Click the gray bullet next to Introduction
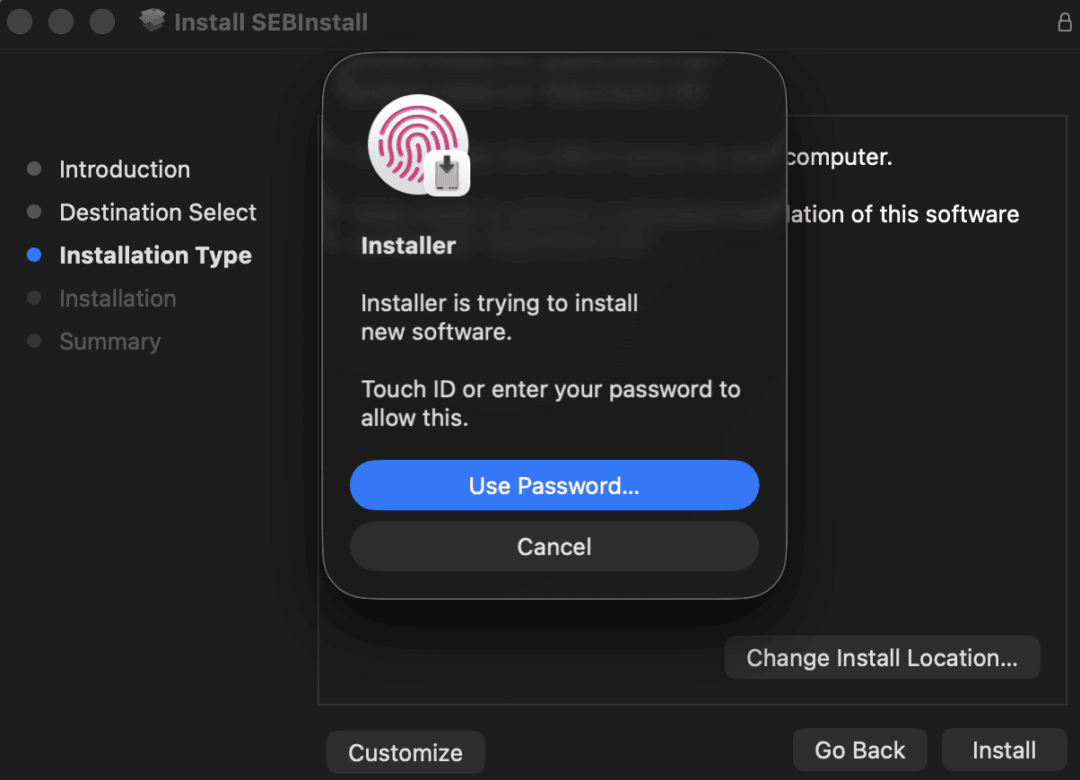This screenshot has width=1080, height=780. [x=34, y=169]
